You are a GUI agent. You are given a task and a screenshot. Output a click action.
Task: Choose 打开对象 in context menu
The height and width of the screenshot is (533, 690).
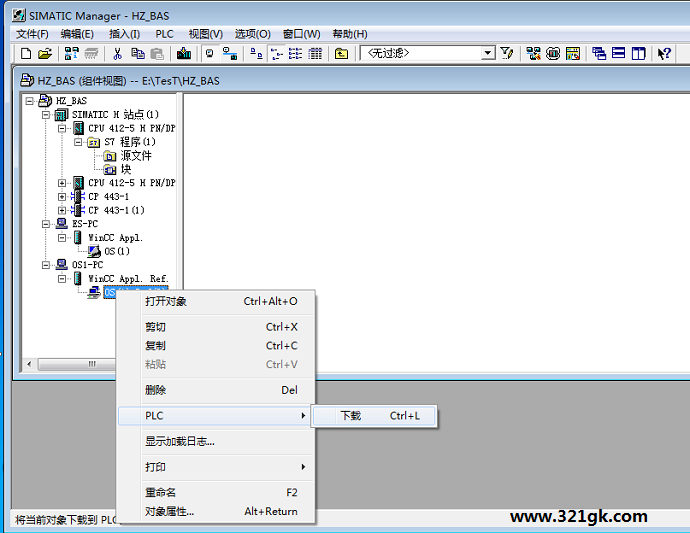pyautogui.click(x=217, y=301)
